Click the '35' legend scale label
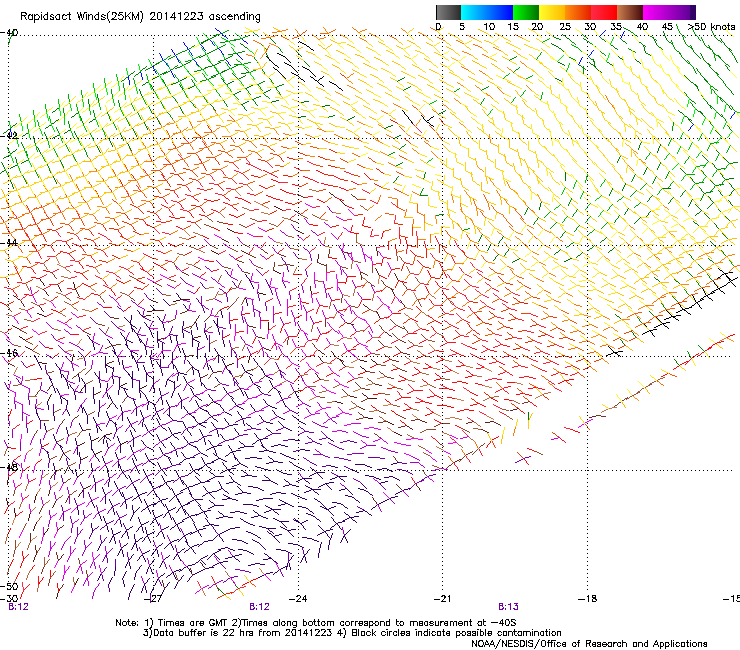The height and width of the screenshot is (650, 740). click(616, 27)
